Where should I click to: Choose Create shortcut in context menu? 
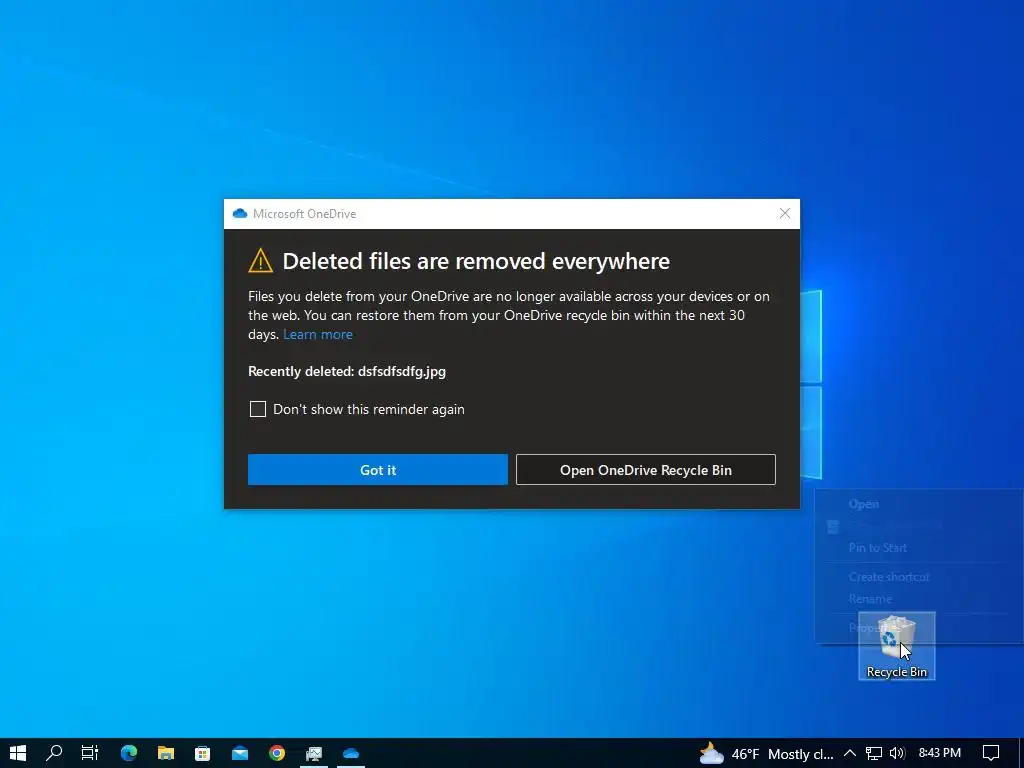(x=889, y=577)
